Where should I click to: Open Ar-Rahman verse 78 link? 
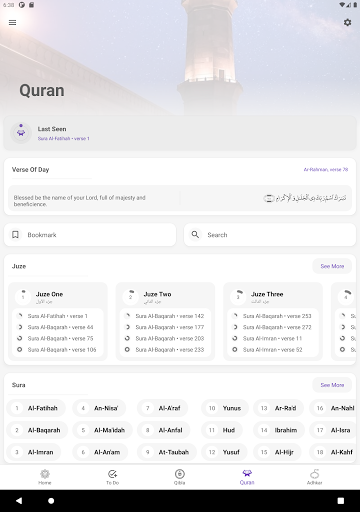[x=326, y=170]
